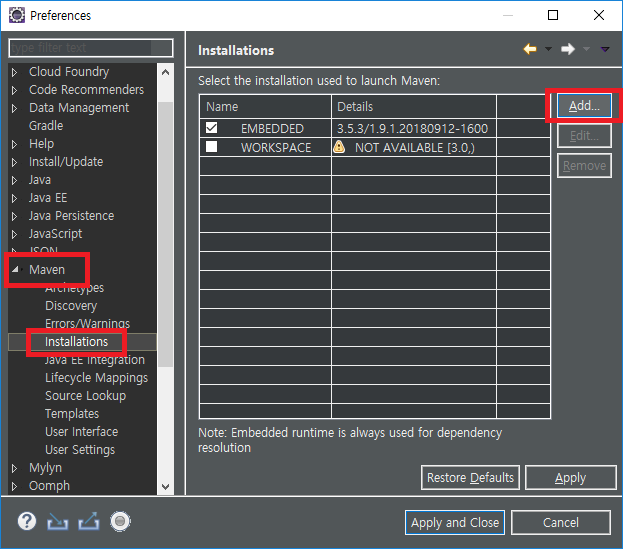Expand the Oomph tree node
This screenshot has height=549, width=623.
click(15, 486)
